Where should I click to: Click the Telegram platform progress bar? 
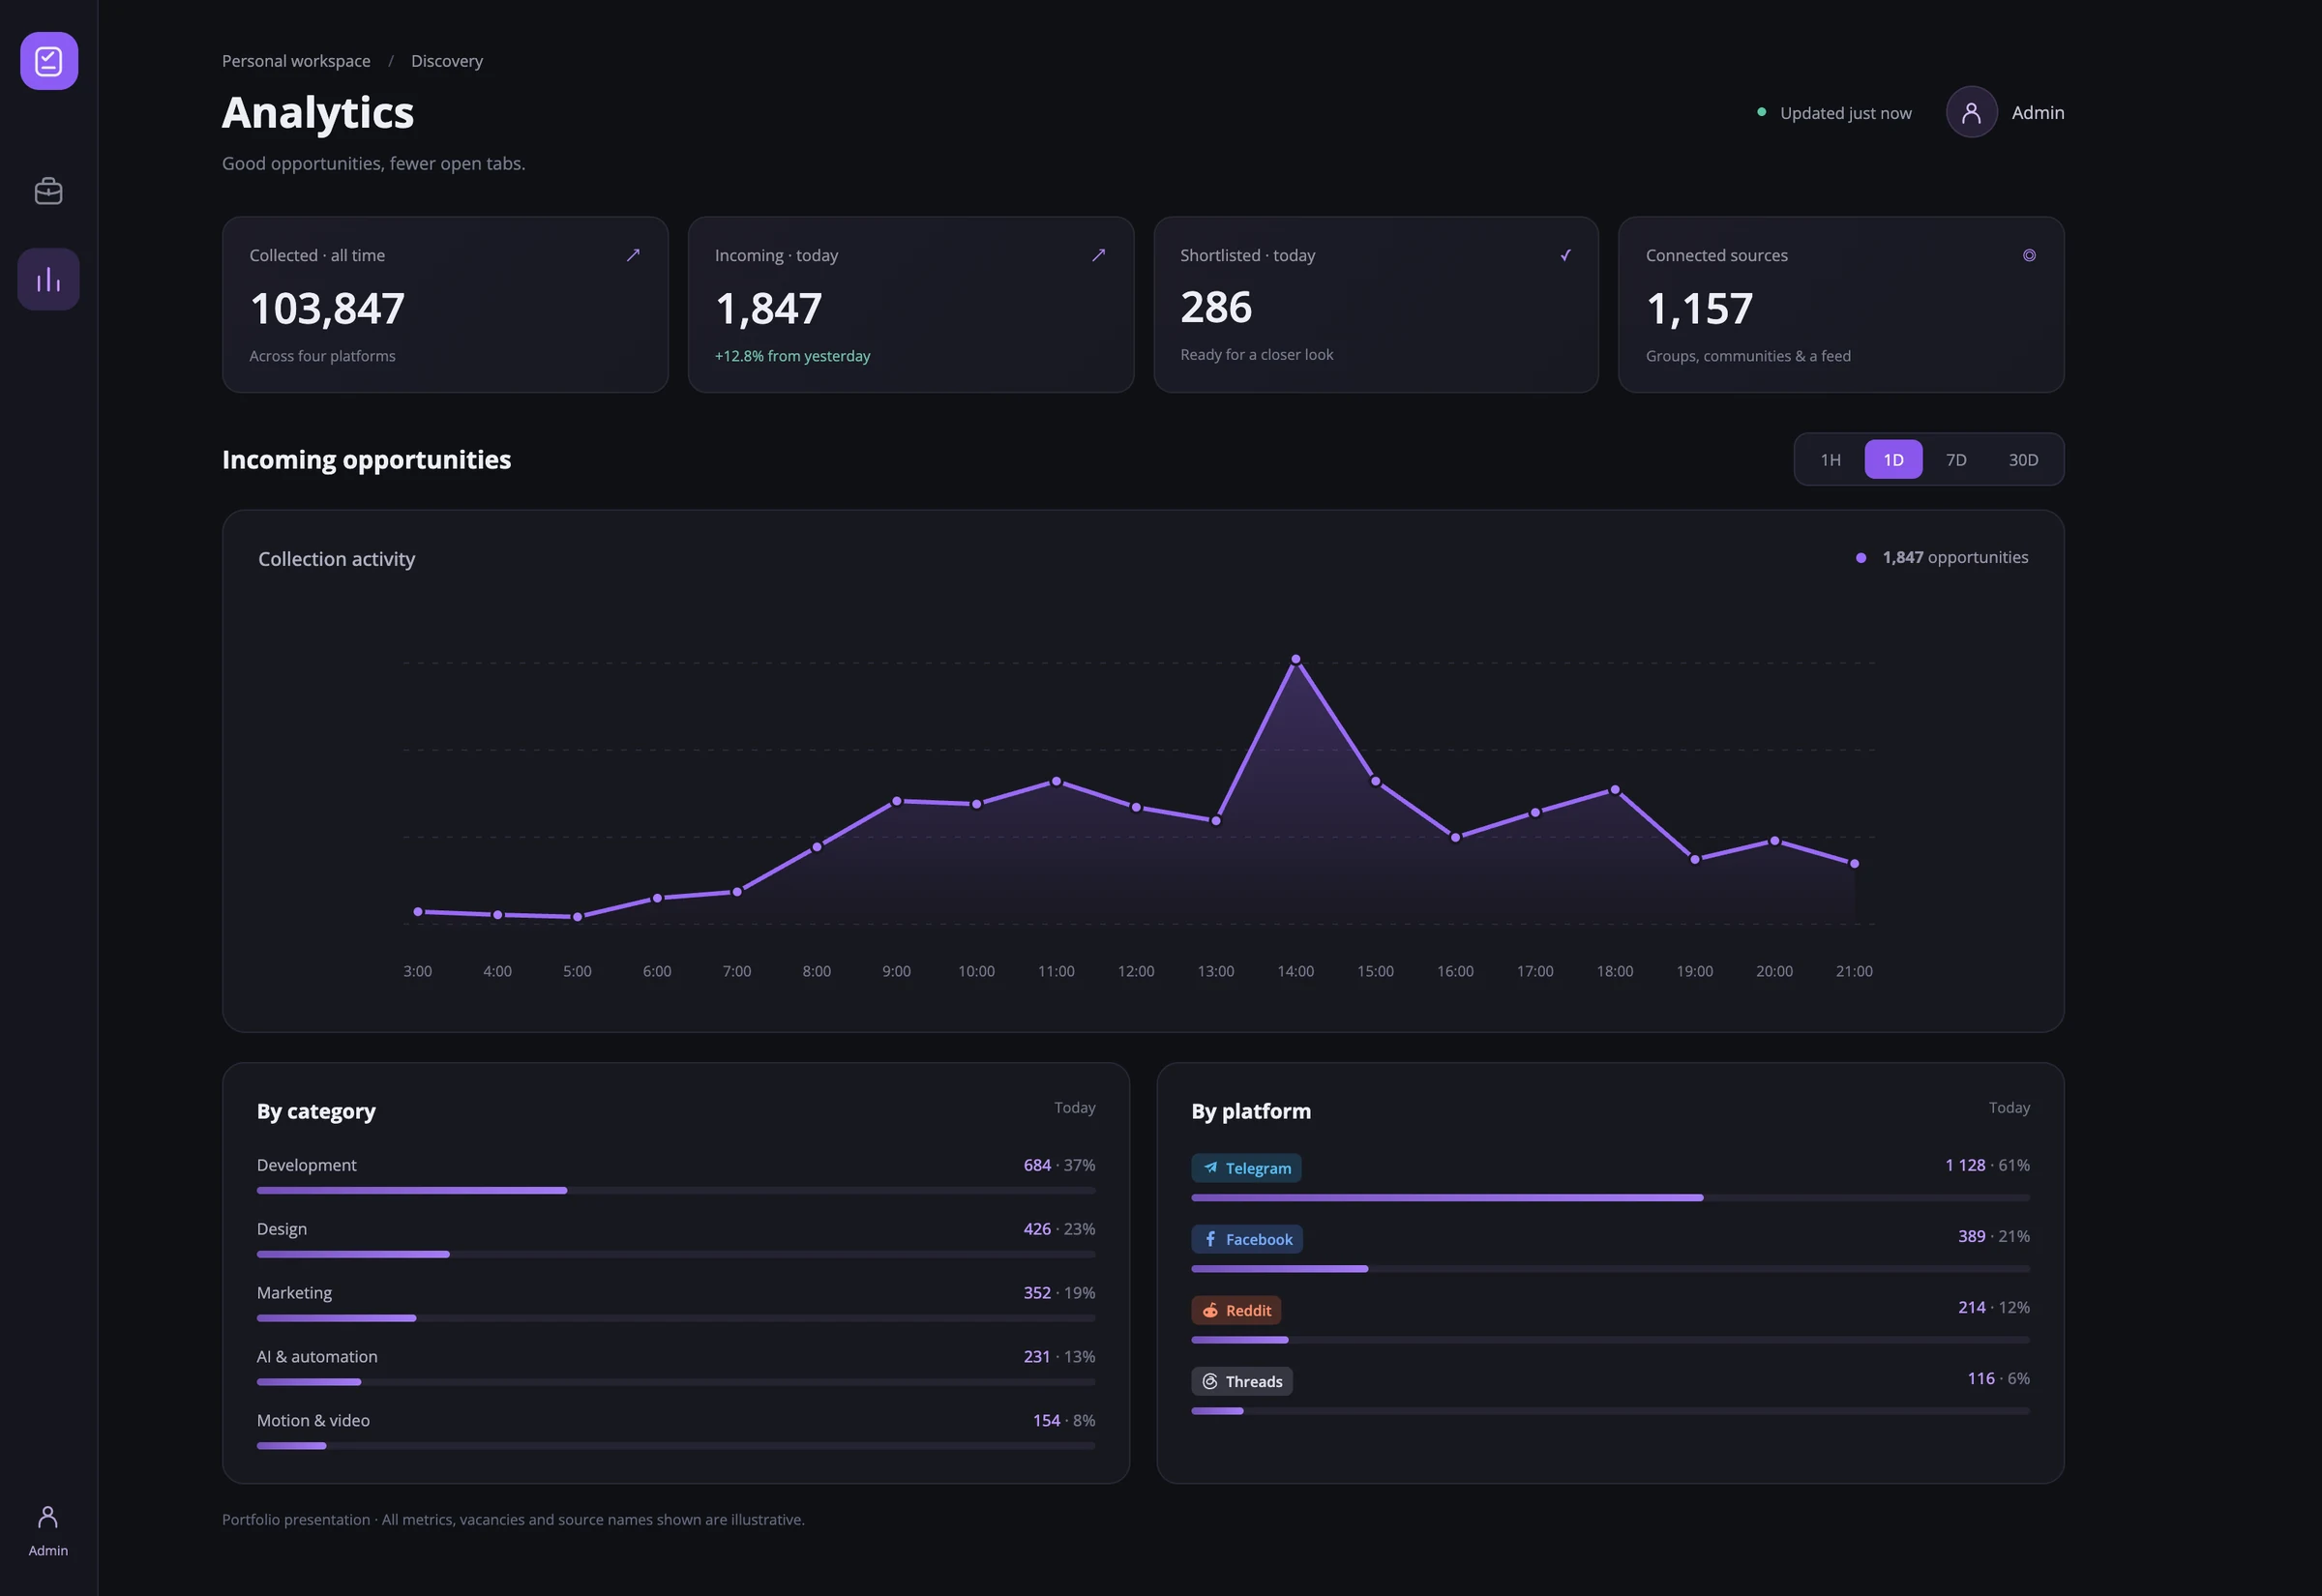[1610, 1198]
